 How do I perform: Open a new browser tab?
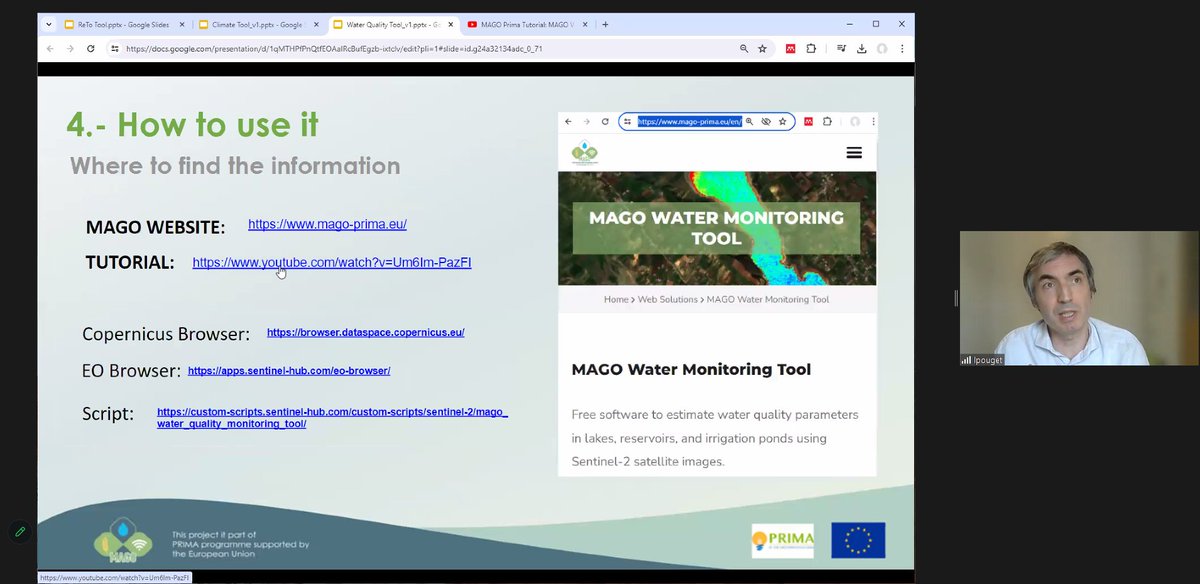point(605,24)
